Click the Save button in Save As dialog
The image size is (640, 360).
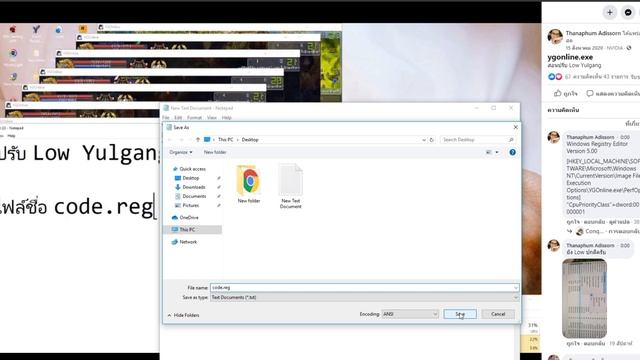pos(460,314)
